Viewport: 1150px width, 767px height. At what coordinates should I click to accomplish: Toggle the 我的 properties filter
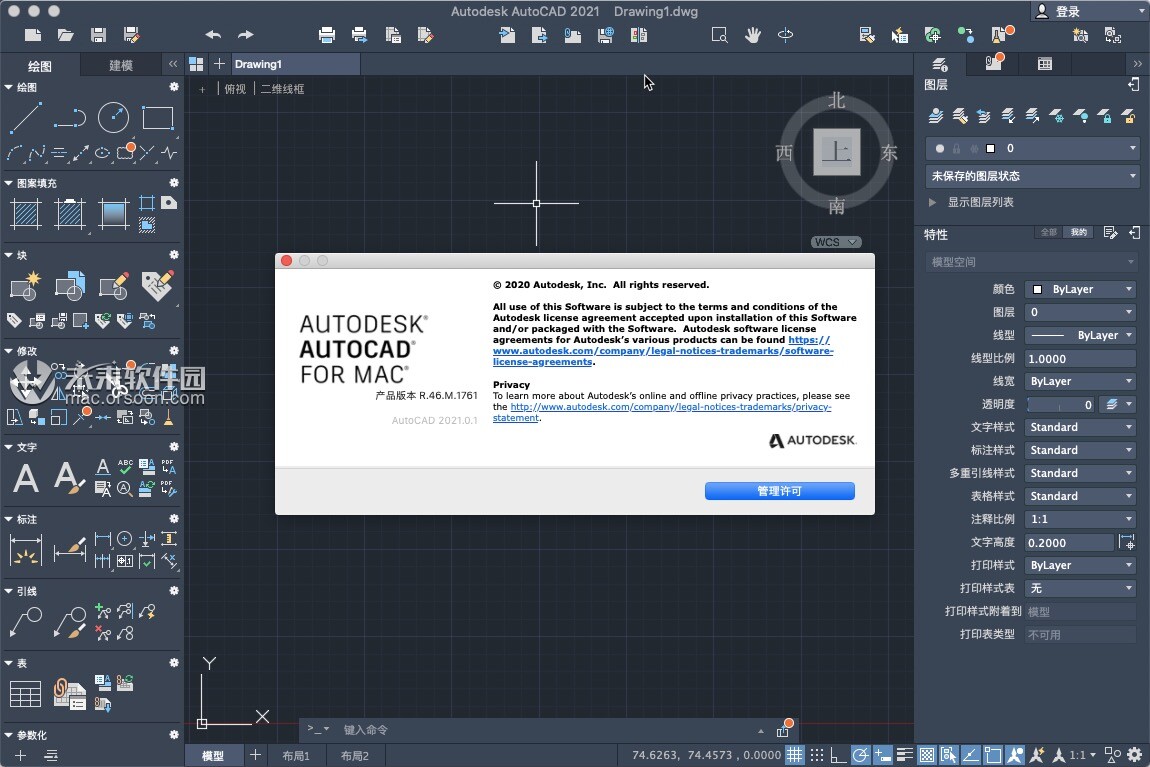coord(1078,232)
